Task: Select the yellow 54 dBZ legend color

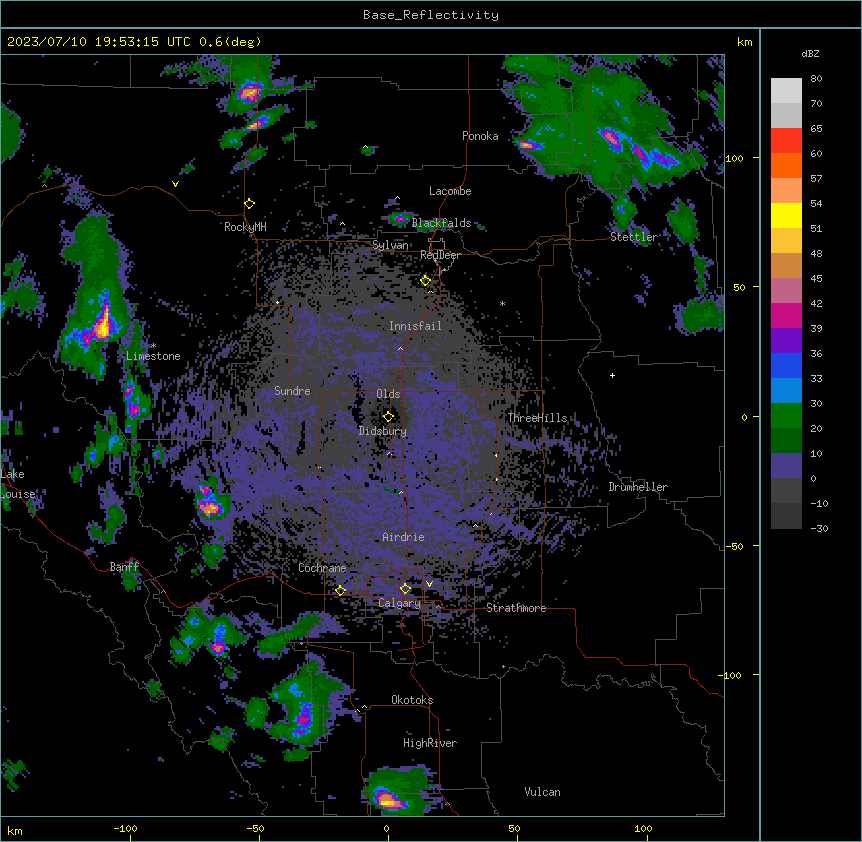Action: click(786, 215)
